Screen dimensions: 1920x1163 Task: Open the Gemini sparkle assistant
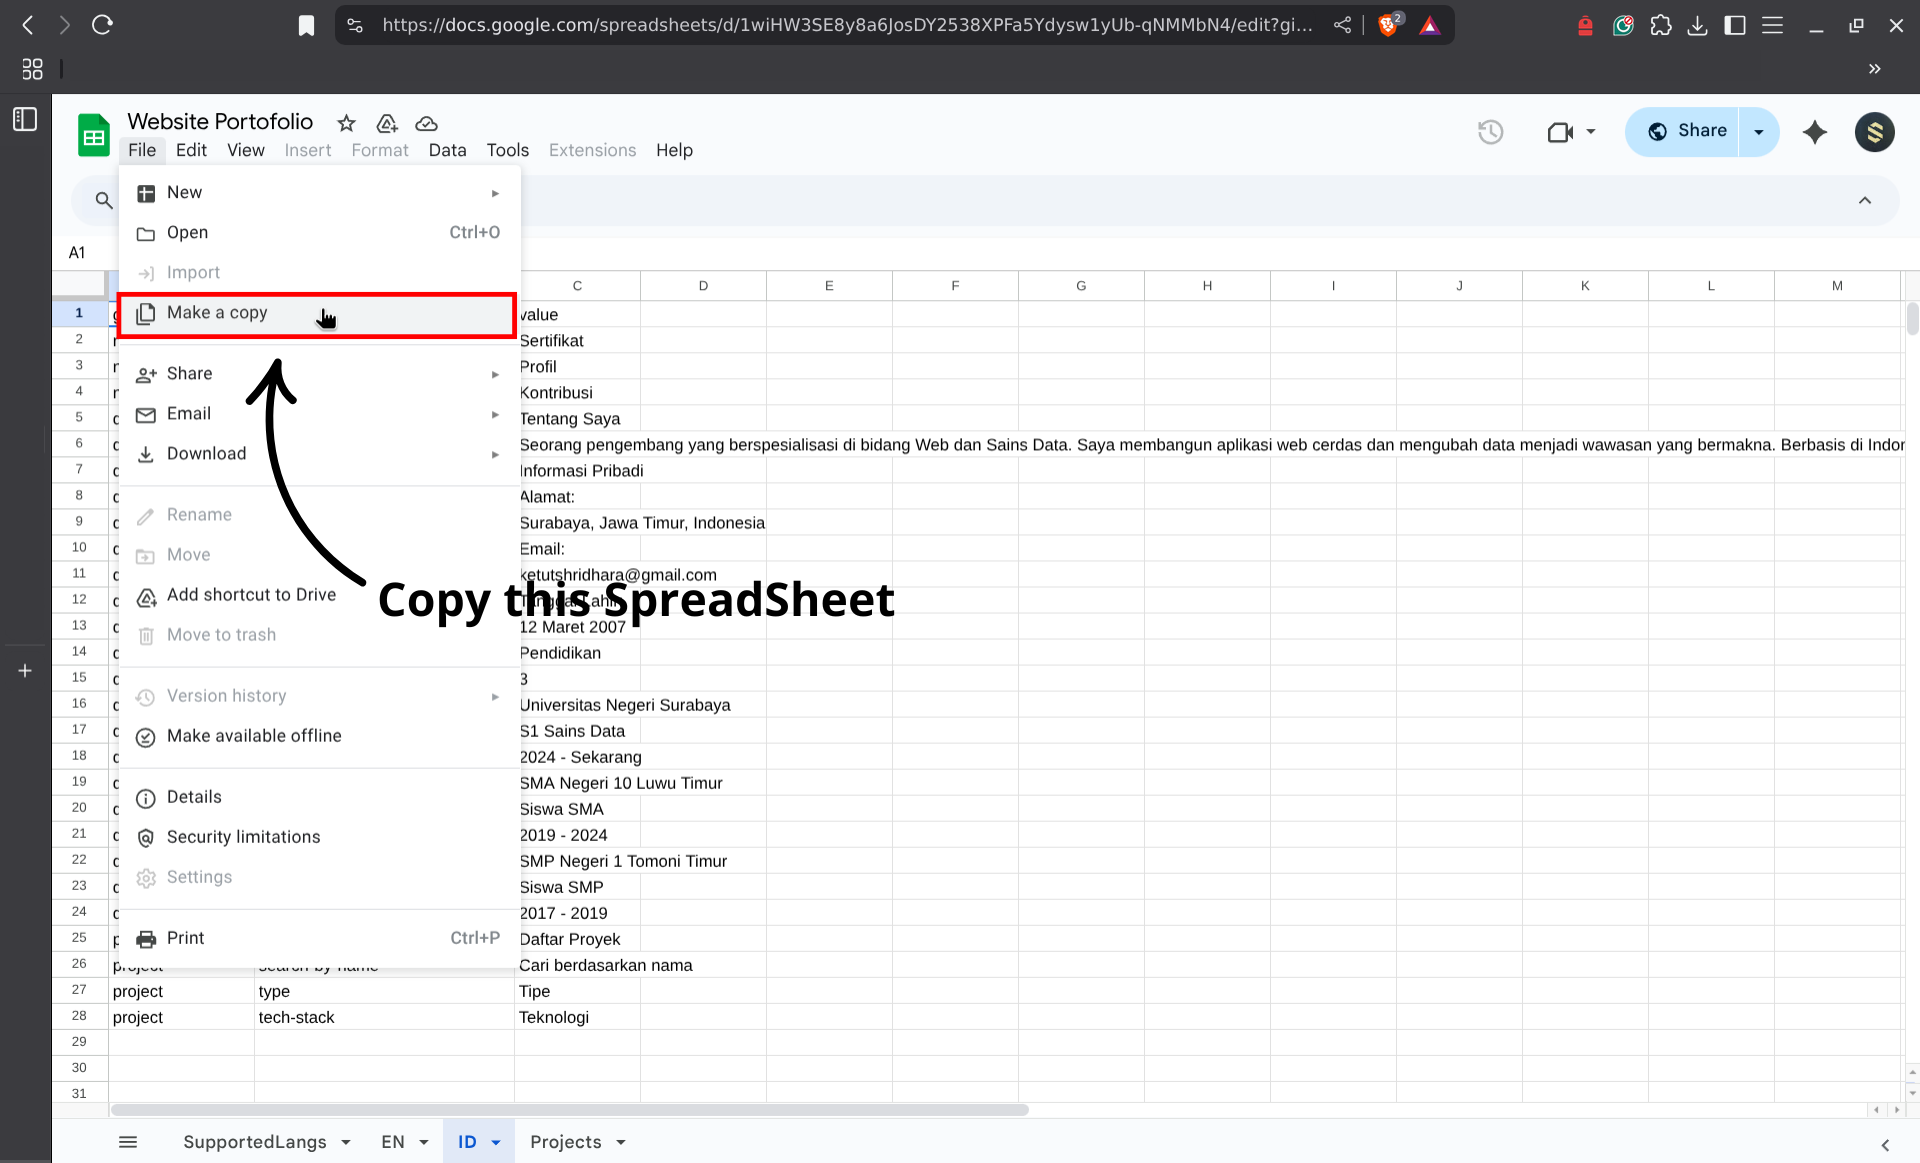1815,132
